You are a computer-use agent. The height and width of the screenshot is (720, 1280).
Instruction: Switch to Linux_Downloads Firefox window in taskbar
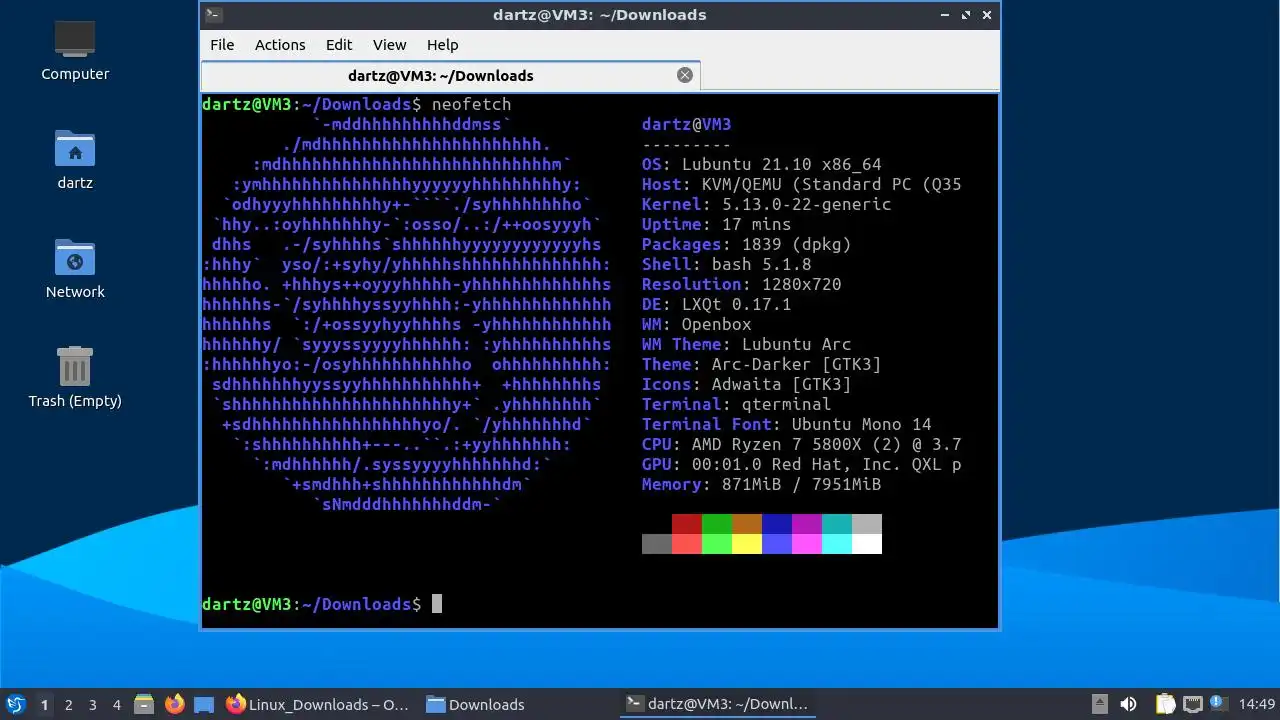[x=318, y=704]
